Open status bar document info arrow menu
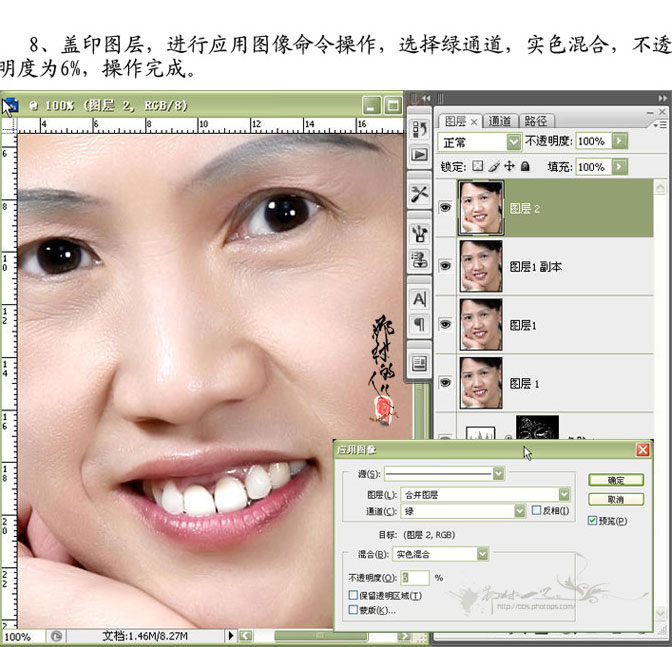 click(231, 635)
